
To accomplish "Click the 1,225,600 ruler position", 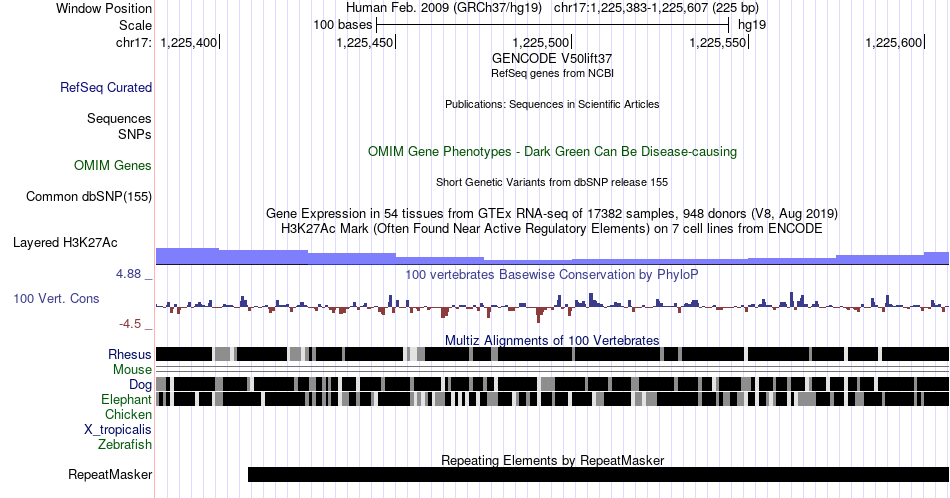I will click(x=894, y=42).
